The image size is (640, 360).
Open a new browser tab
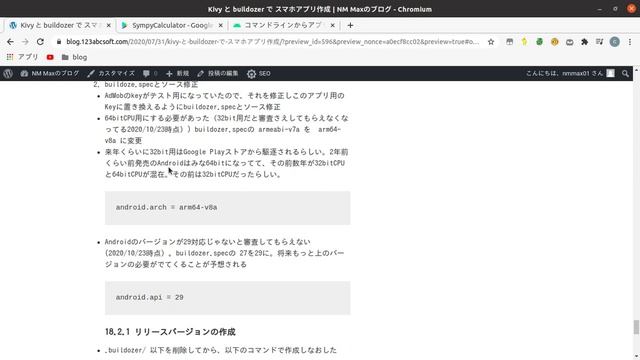tap(350, 25)
